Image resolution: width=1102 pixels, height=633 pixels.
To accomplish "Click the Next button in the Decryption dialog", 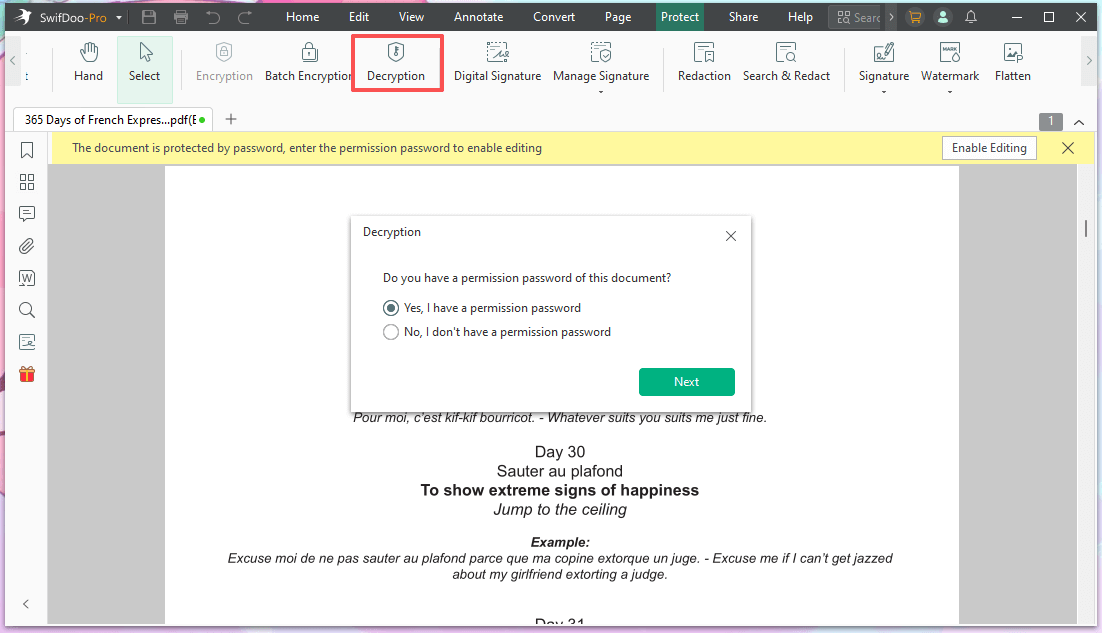I will (x=687, y=382).
